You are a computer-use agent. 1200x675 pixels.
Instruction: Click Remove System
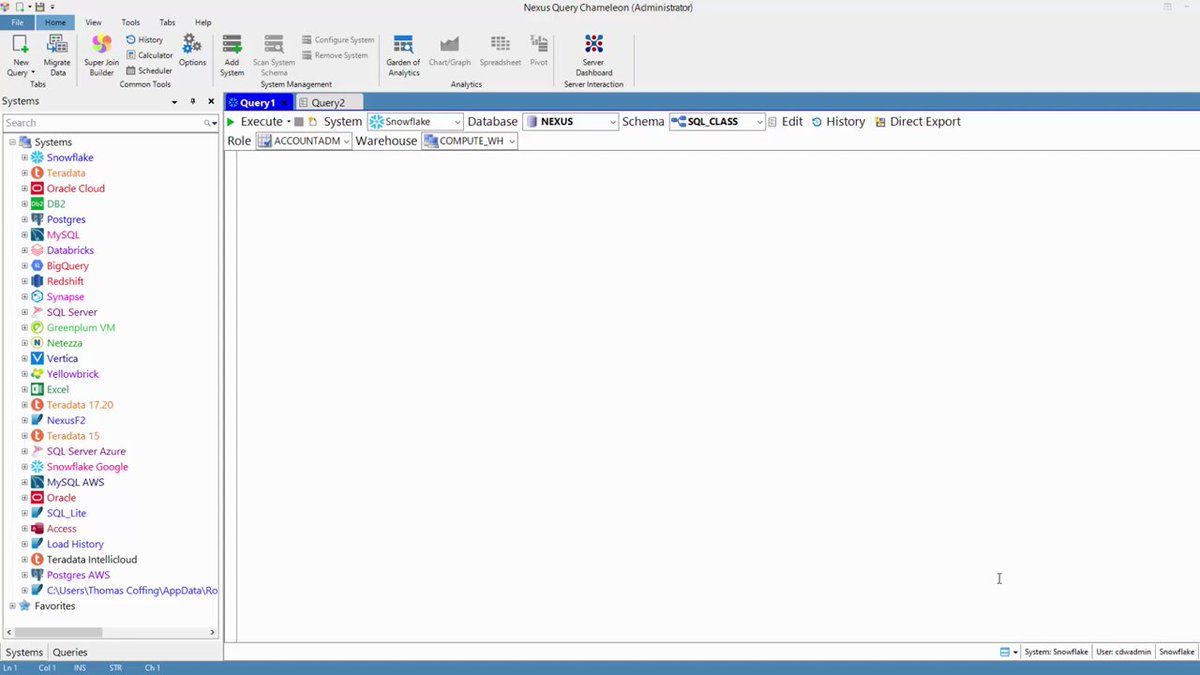[x=335, y=56]
